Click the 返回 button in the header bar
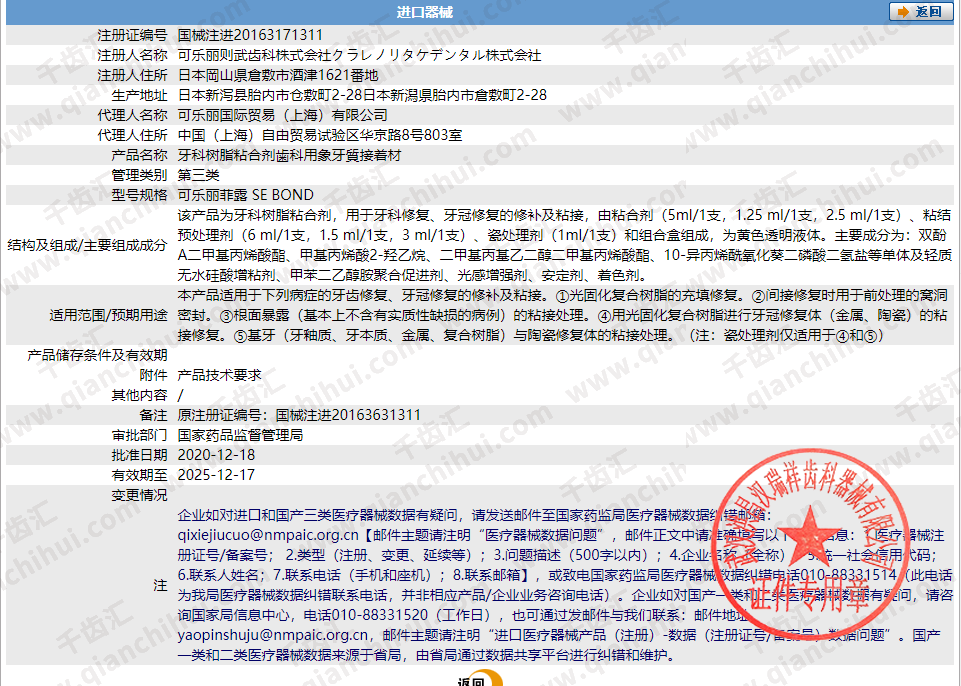The width and height of the screenshot is (961, 686). pos(919,12)
